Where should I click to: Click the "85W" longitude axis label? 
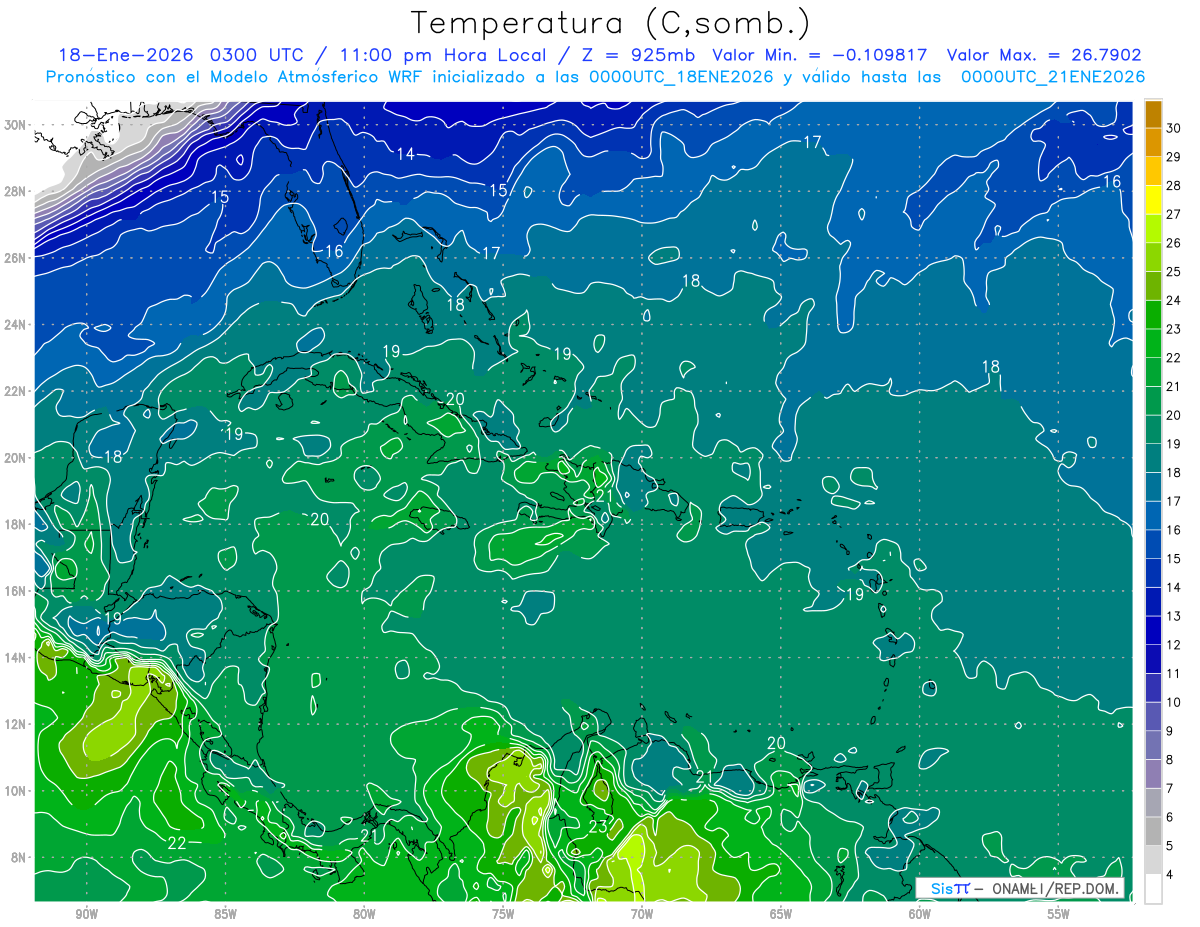pyautogui.click(x=225, y=914)
